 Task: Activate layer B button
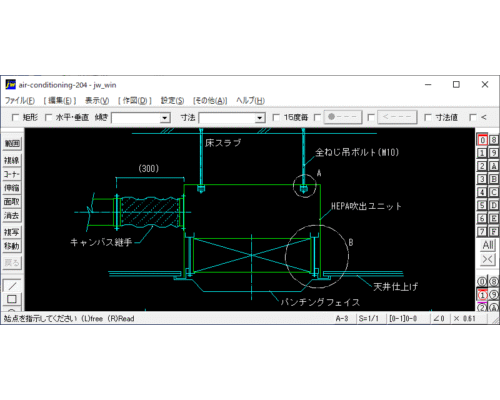click(494, 179)
